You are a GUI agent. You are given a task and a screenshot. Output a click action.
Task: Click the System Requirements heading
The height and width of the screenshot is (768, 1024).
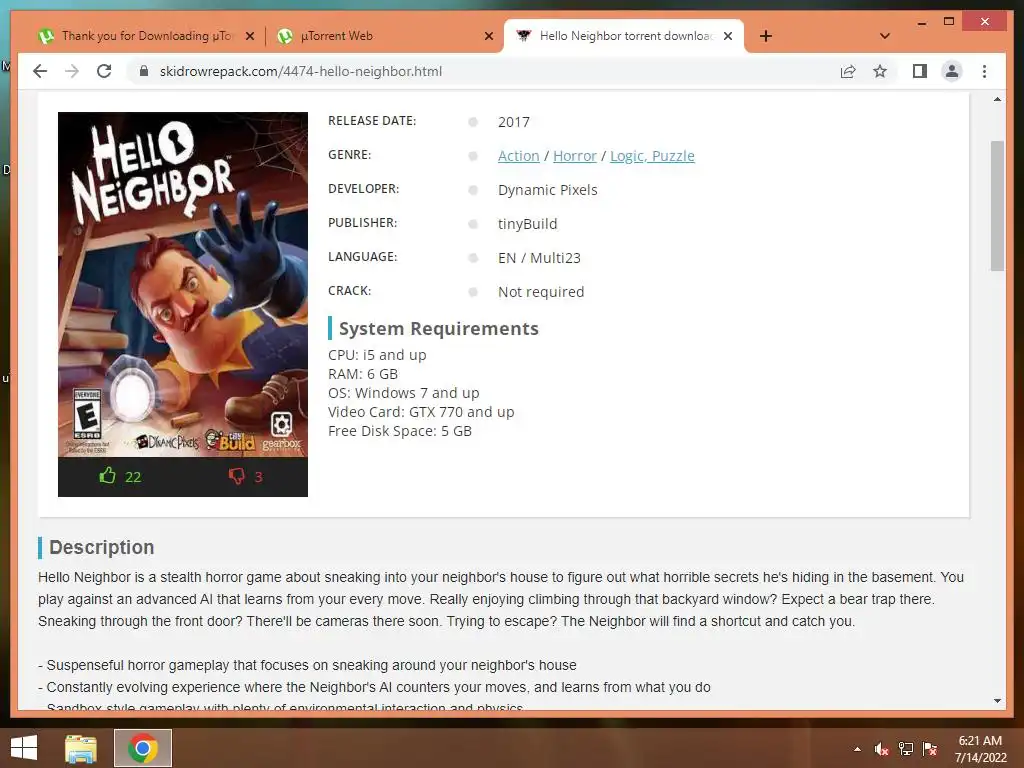[x=438, y=328]
